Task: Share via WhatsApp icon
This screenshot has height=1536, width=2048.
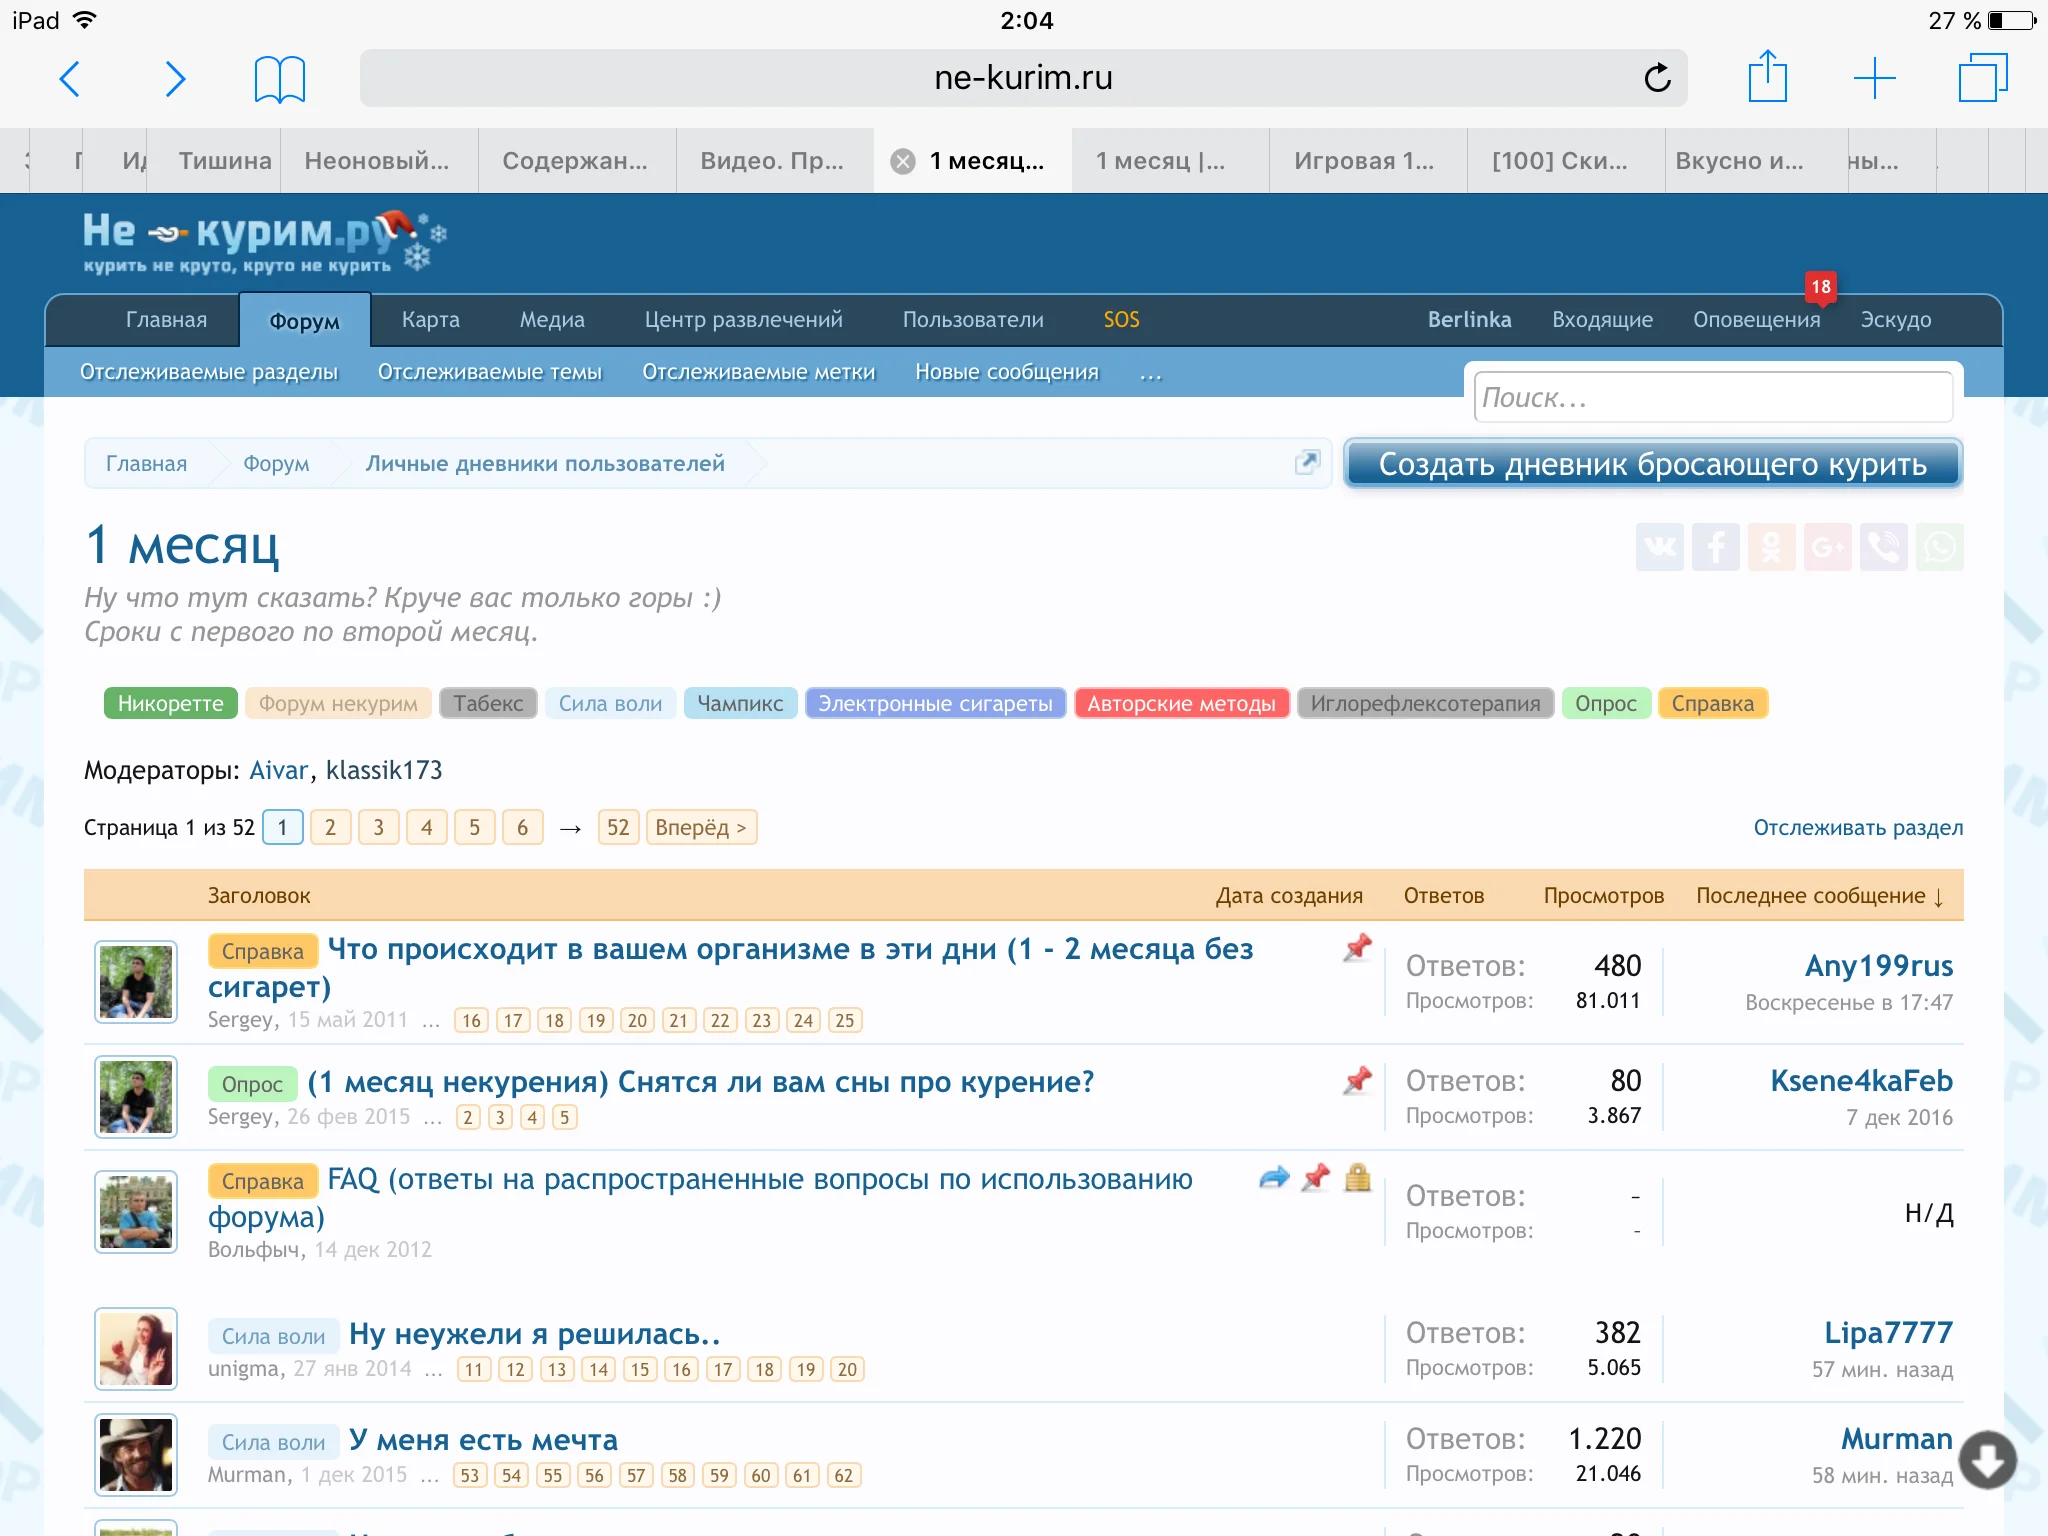Action: coord(1940,547)
